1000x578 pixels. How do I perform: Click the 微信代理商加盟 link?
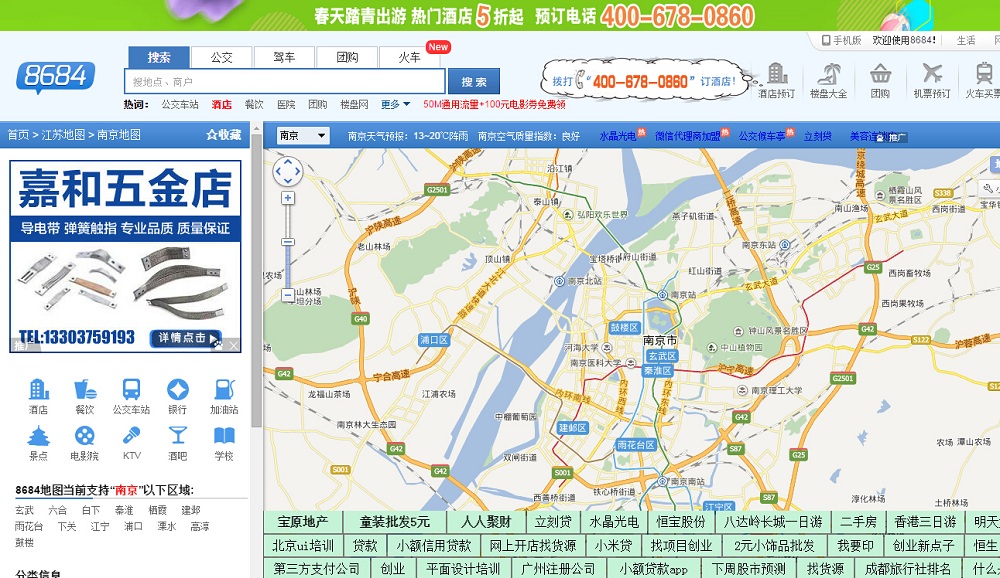(688, 136)
